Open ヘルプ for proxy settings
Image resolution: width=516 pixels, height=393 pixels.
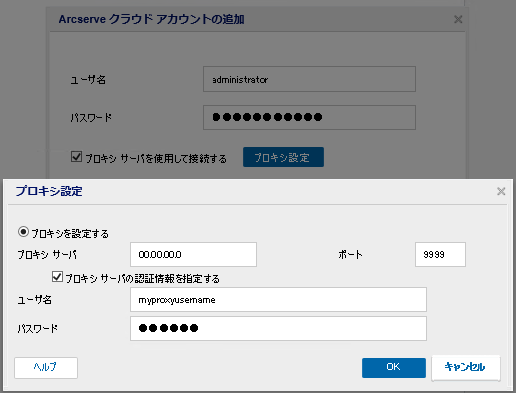(x=46, y=368)
